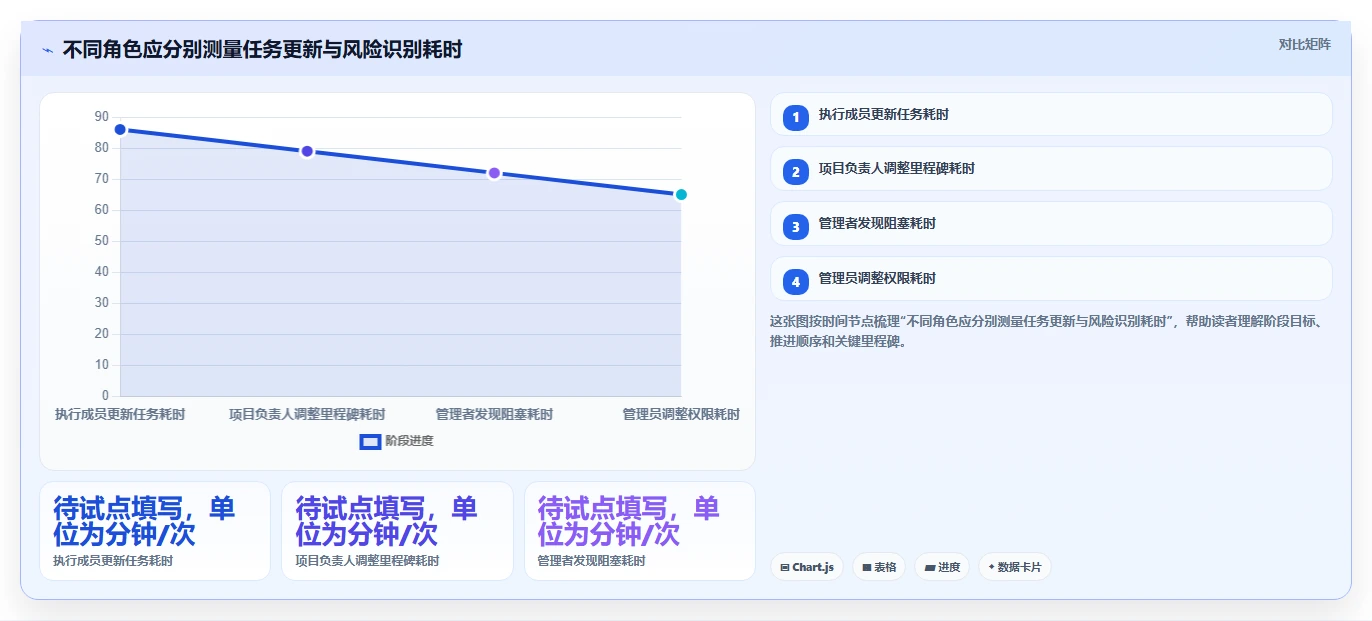Click x-axis label 管理员调整权限耗时
1372x621 pixels.
coord(681,414)
